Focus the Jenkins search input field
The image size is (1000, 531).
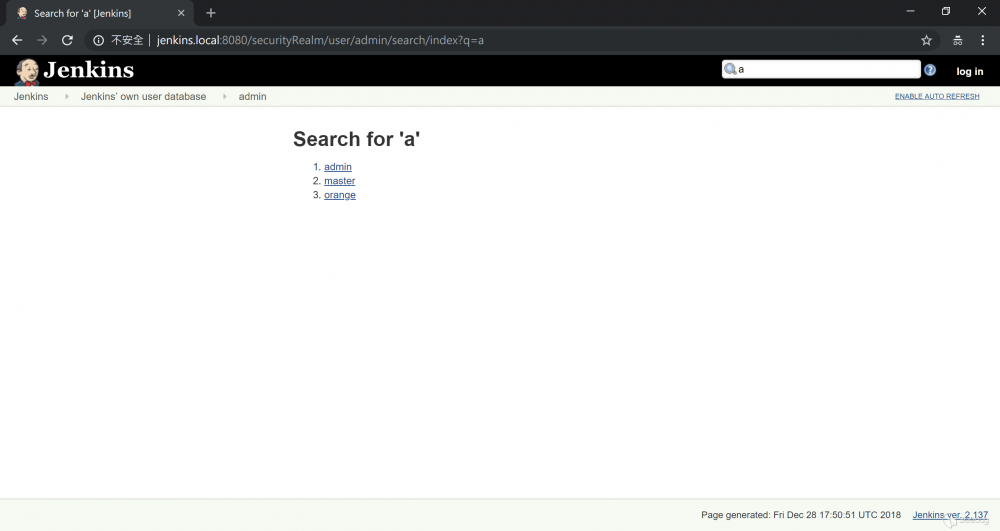pos(821,69)
